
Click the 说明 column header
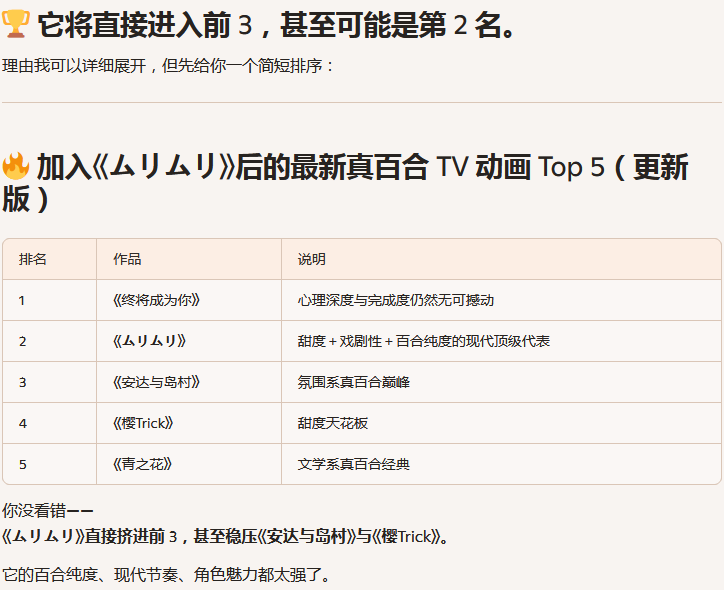(311, 259)
